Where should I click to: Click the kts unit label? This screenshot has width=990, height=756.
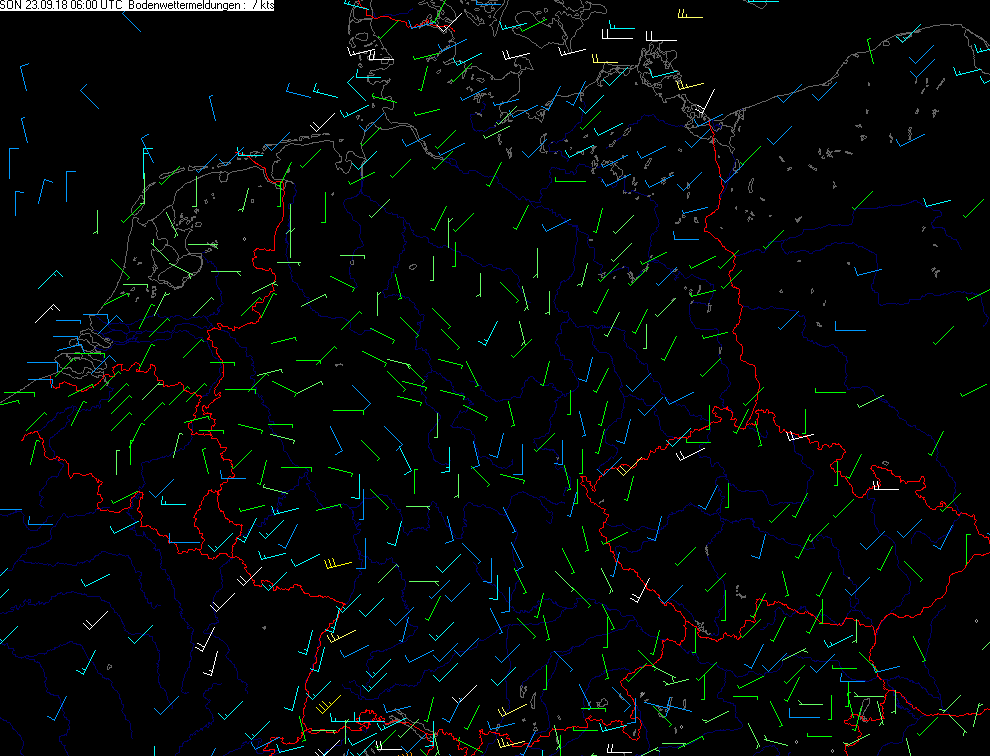[266, 6]
